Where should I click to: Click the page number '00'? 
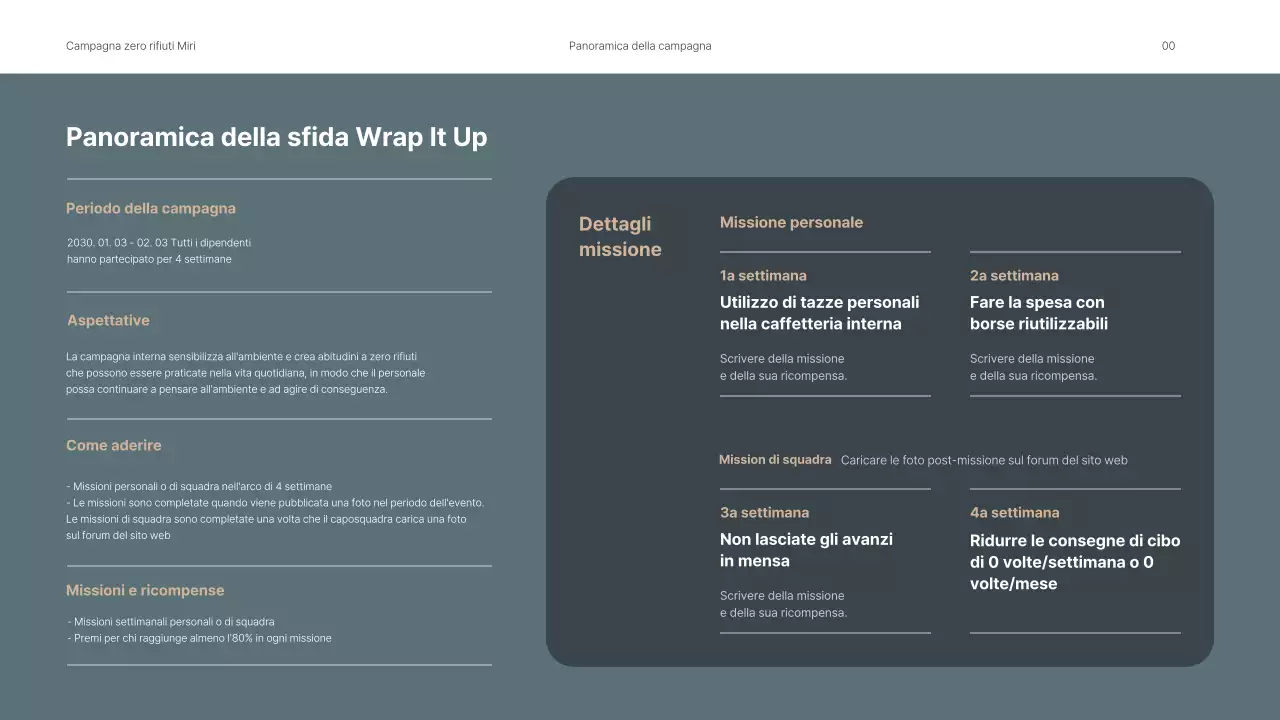1168,46
